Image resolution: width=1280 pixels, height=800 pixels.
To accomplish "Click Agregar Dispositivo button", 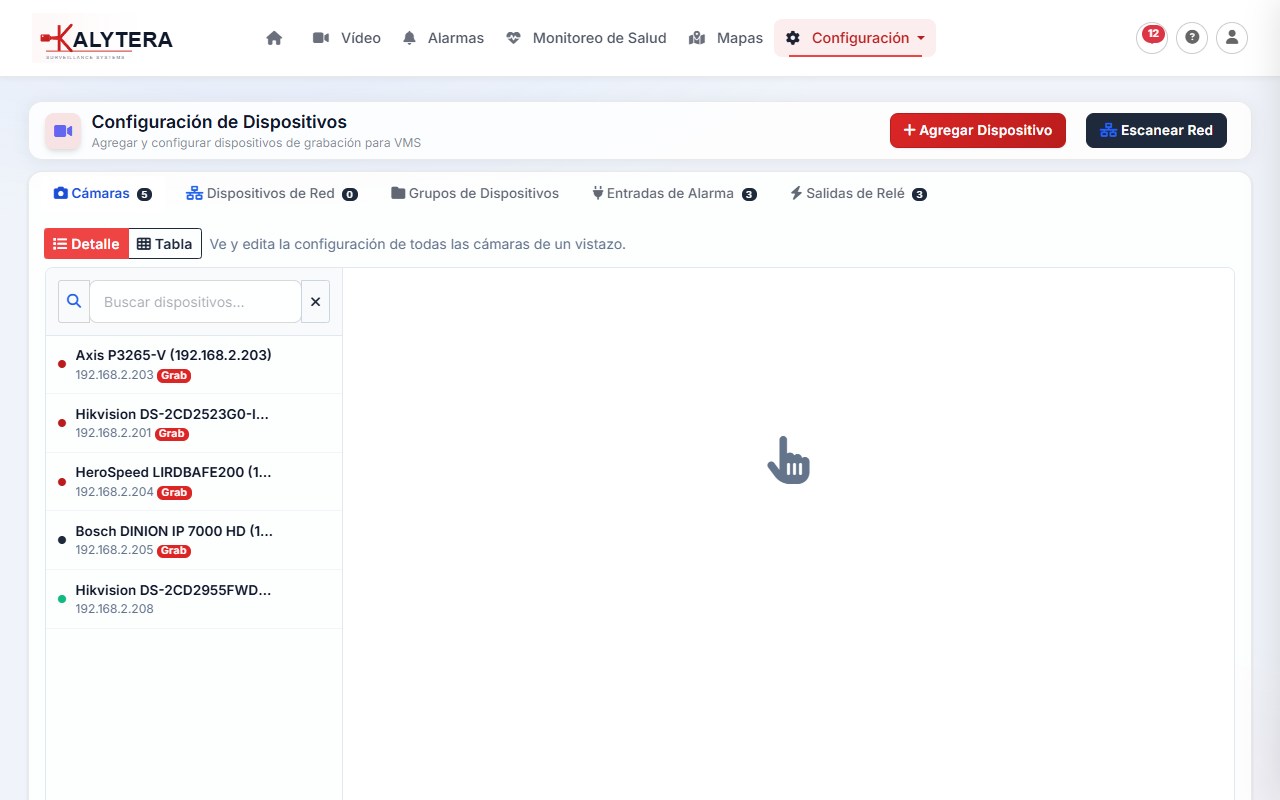I will coord(978,130).
